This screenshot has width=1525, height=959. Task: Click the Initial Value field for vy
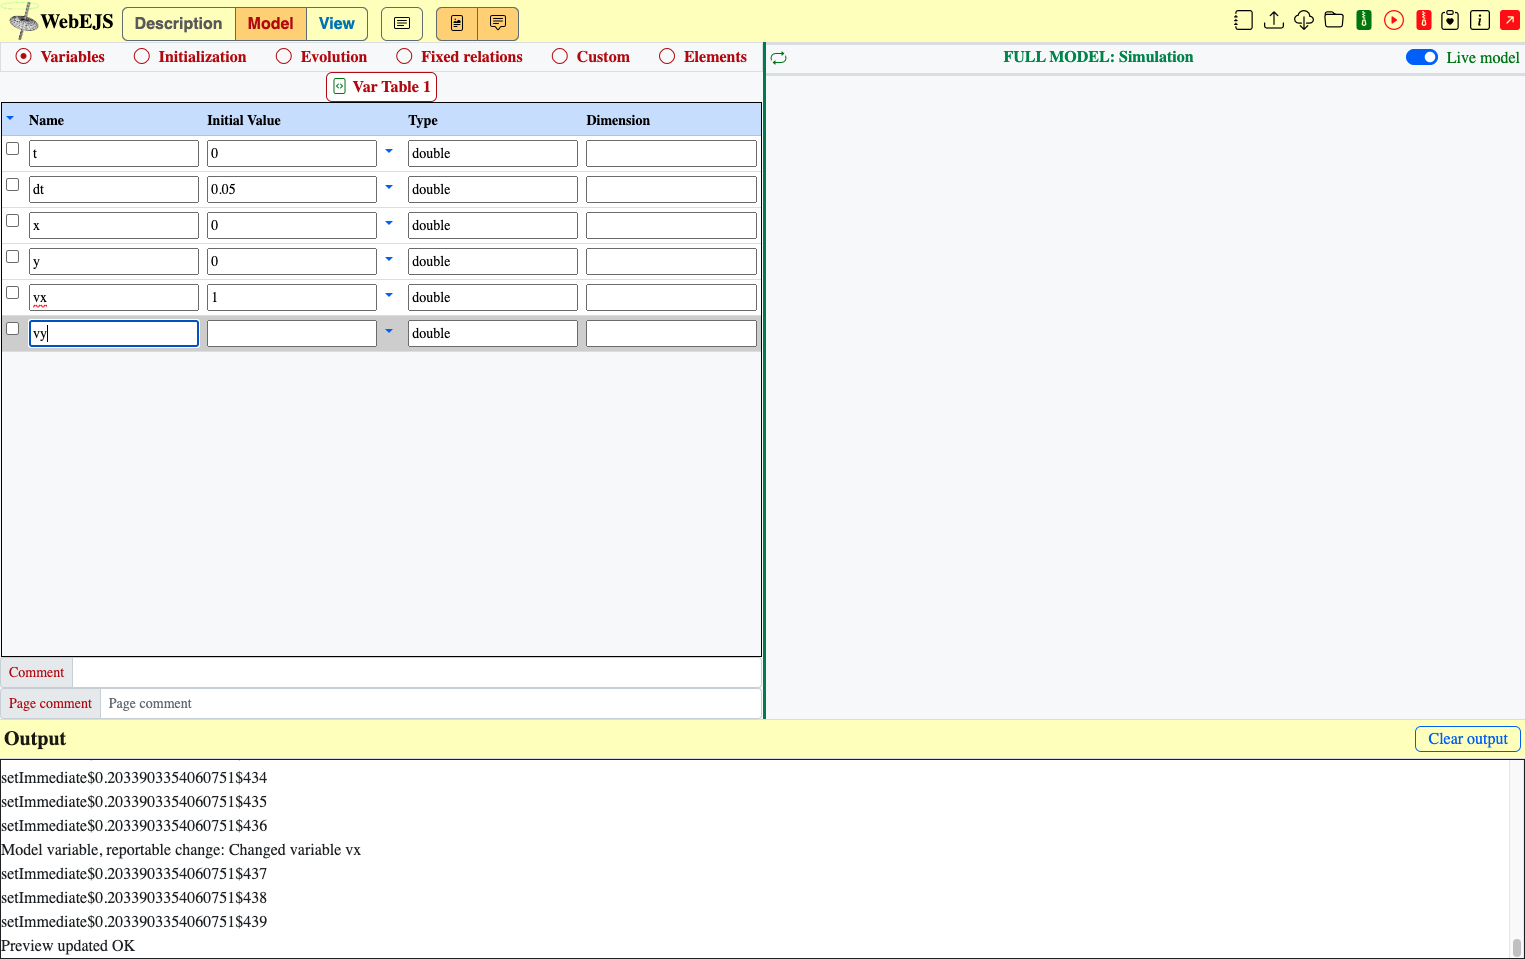[x=292, y=333]
